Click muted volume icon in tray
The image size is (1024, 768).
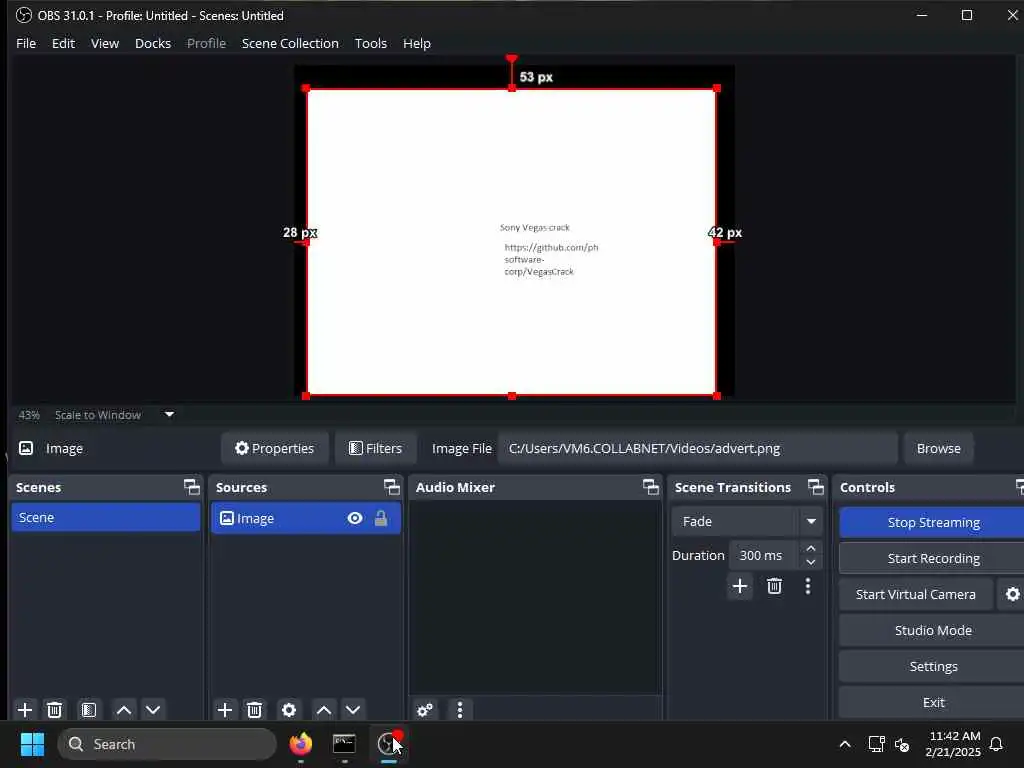(902, 744)
